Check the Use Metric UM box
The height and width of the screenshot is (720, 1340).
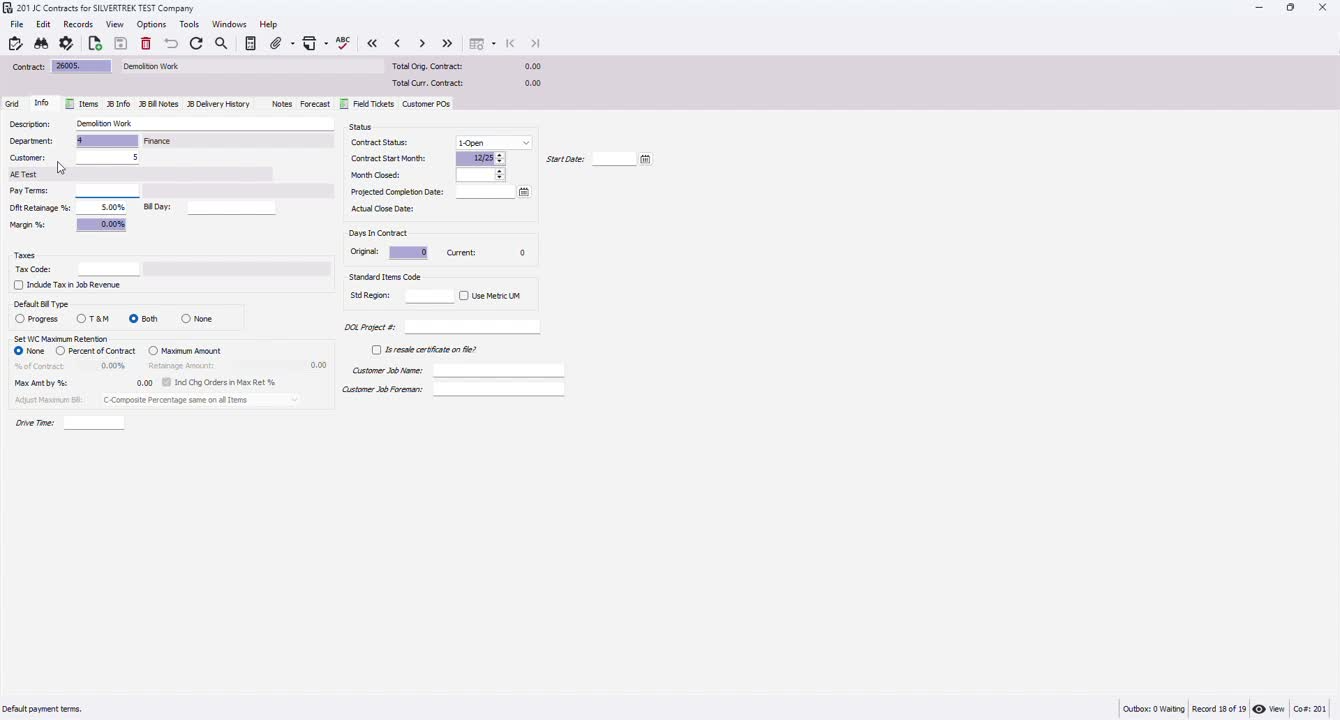point(464,296)
